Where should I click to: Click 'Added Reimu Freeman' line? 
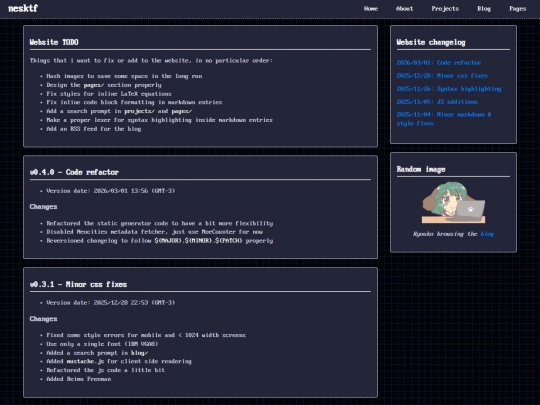tap(79, 379)
